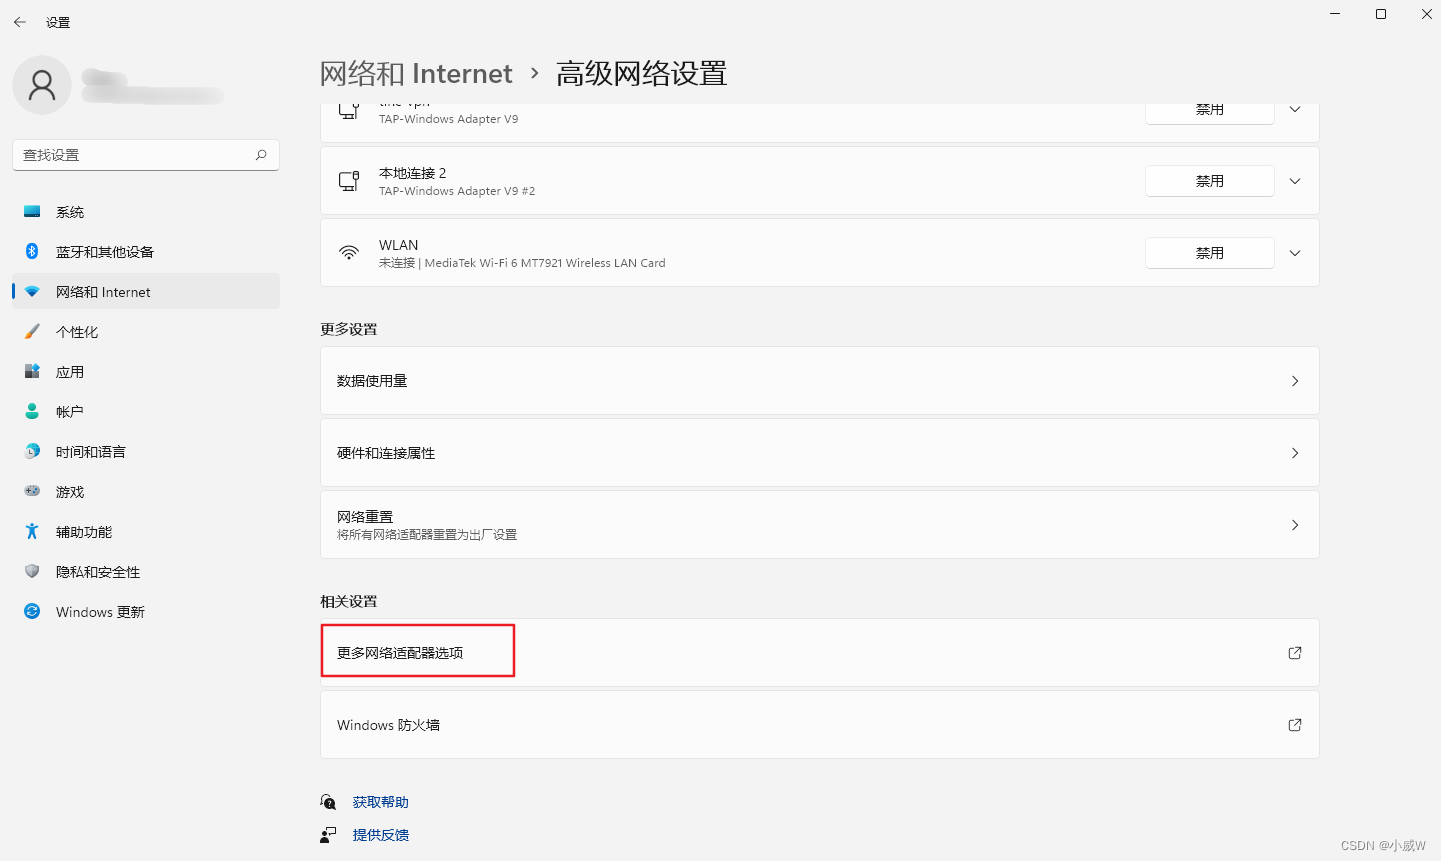Image resolution: width=1441 pixels, height=861 pixels.
Task: Open Windows 更新 settings category
Action: pos(146,612)
